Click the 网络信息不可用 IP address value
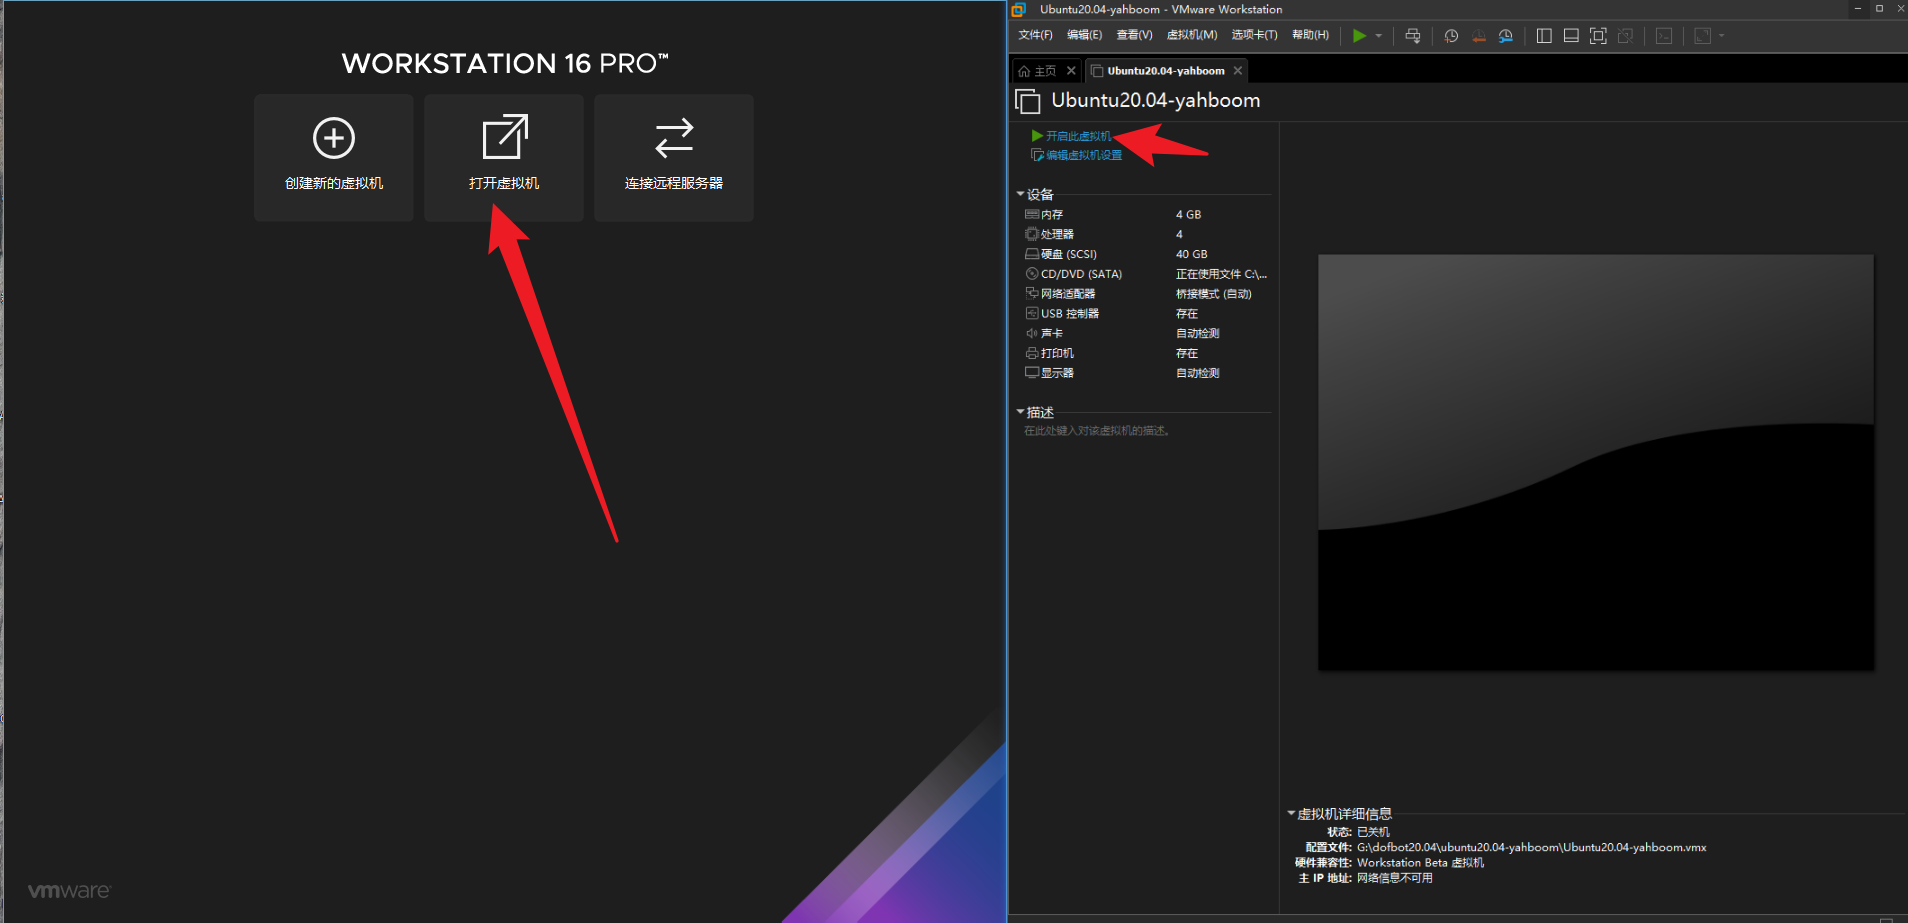The height and width of the screenshot is (923, 1908). point(1394,879)
